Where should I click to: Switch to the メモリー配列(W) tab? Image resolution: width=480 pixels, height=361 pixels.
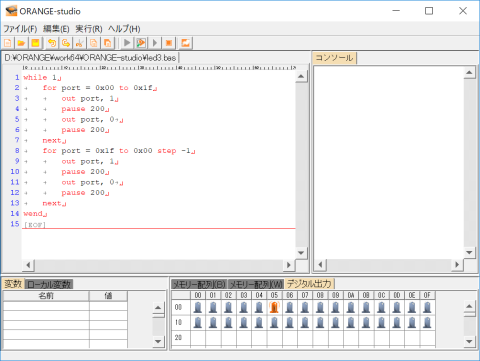[256, 284]
